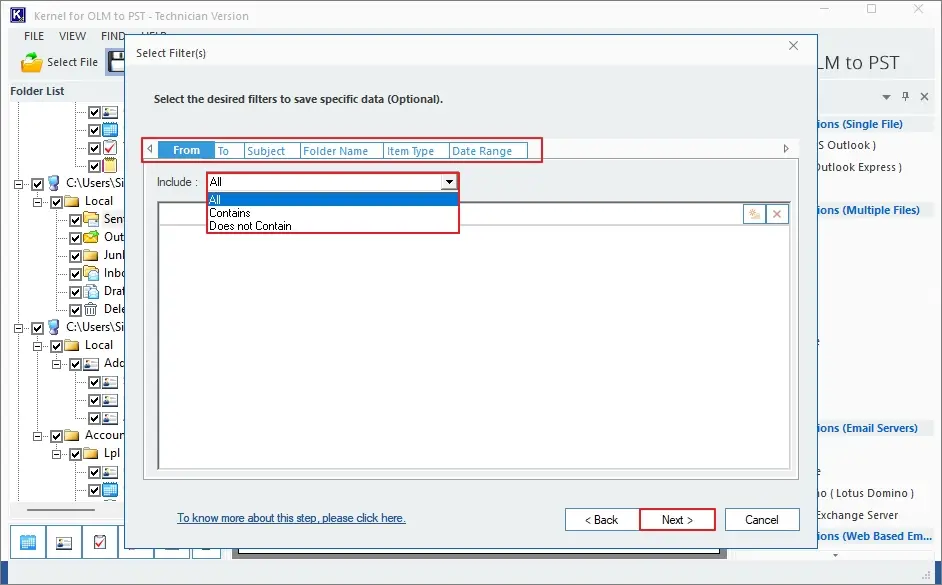The width and height of the screenshot is (942, 585).
Task: Click the add filter entry icon
Action: [755, 214]
